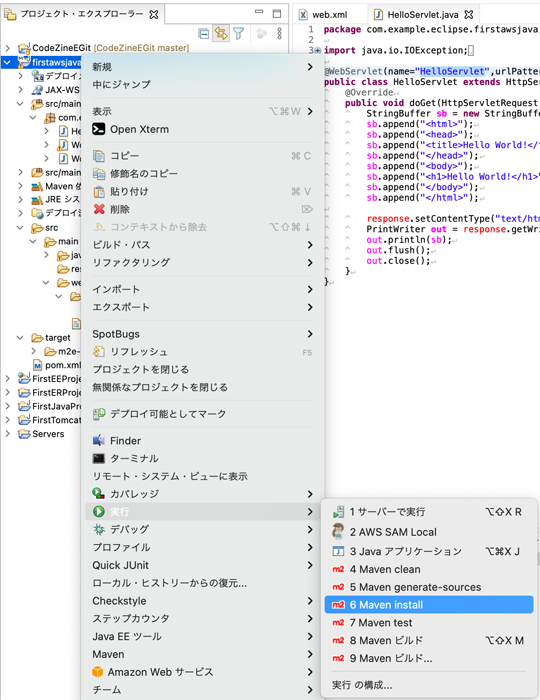540x700 pixels.
Task: Open プロファイル menu entry
Action: [203, 547]
